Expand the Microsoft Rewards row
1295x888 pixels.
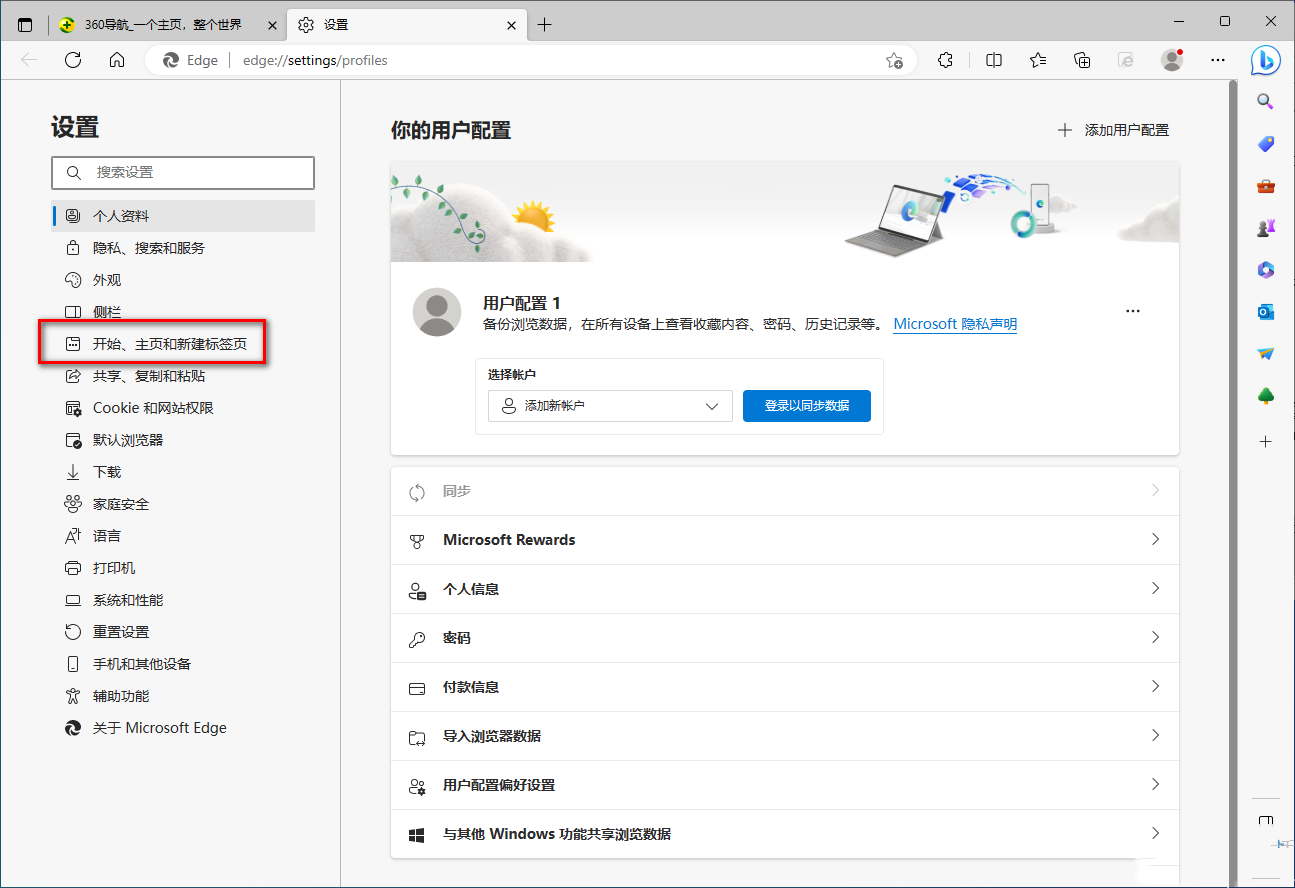coord(785,540)
